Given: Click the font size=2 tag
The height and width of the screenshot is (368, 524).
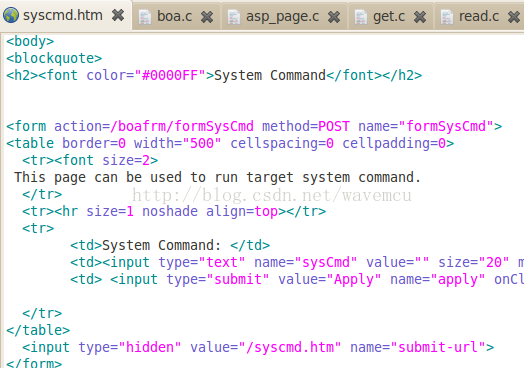Looking at the screenshot, I should (x=106, y=161).
